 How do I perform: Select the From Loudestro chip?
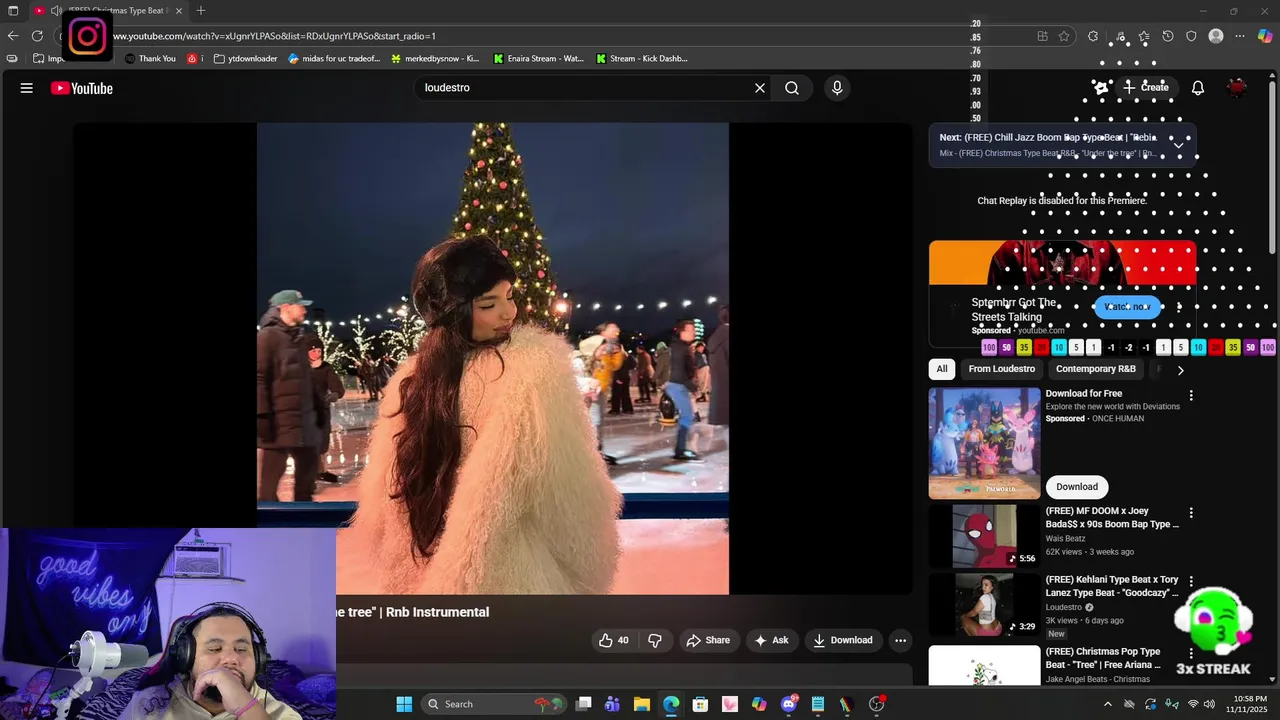coord(1001,369)
